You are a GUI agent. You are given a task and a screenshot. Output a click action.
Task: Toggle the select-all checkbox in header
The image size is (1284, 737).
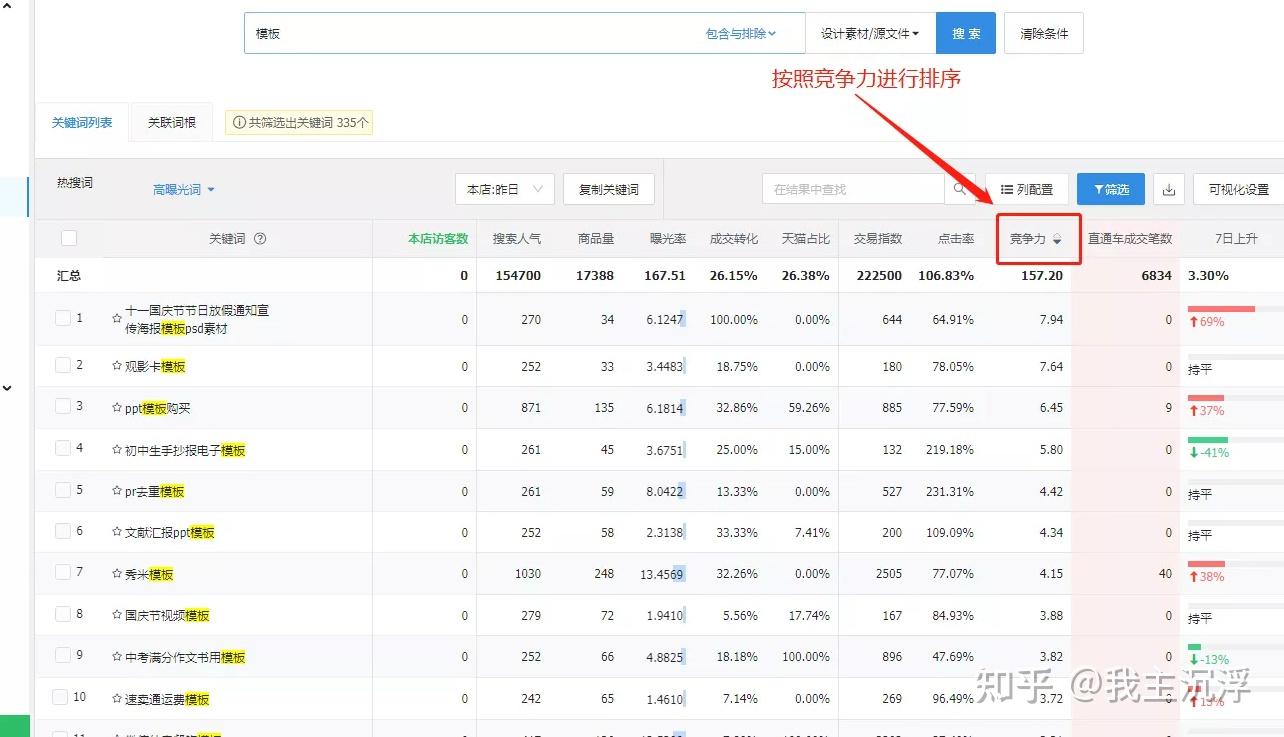point(69,238)
